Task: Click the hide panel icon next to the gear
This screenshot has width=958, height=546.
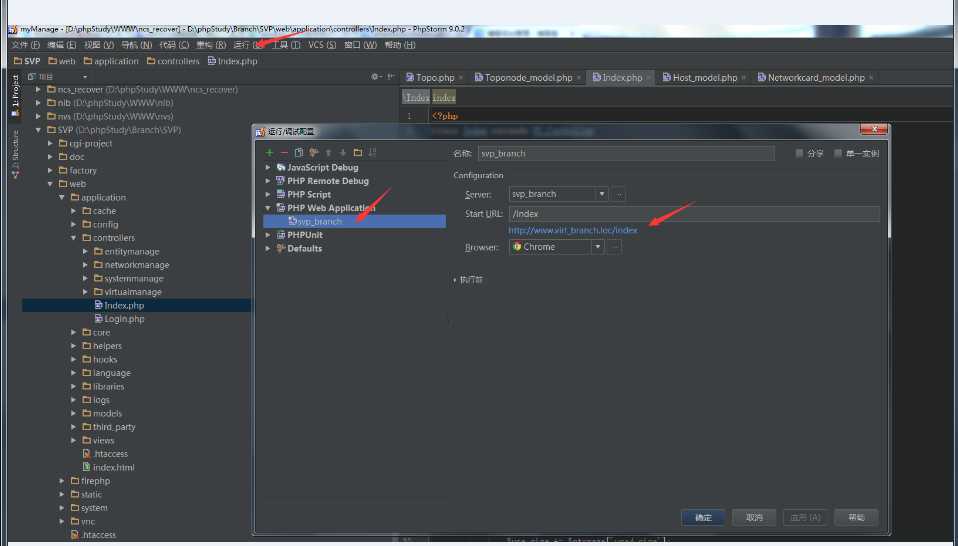Action: pos(390,77)
